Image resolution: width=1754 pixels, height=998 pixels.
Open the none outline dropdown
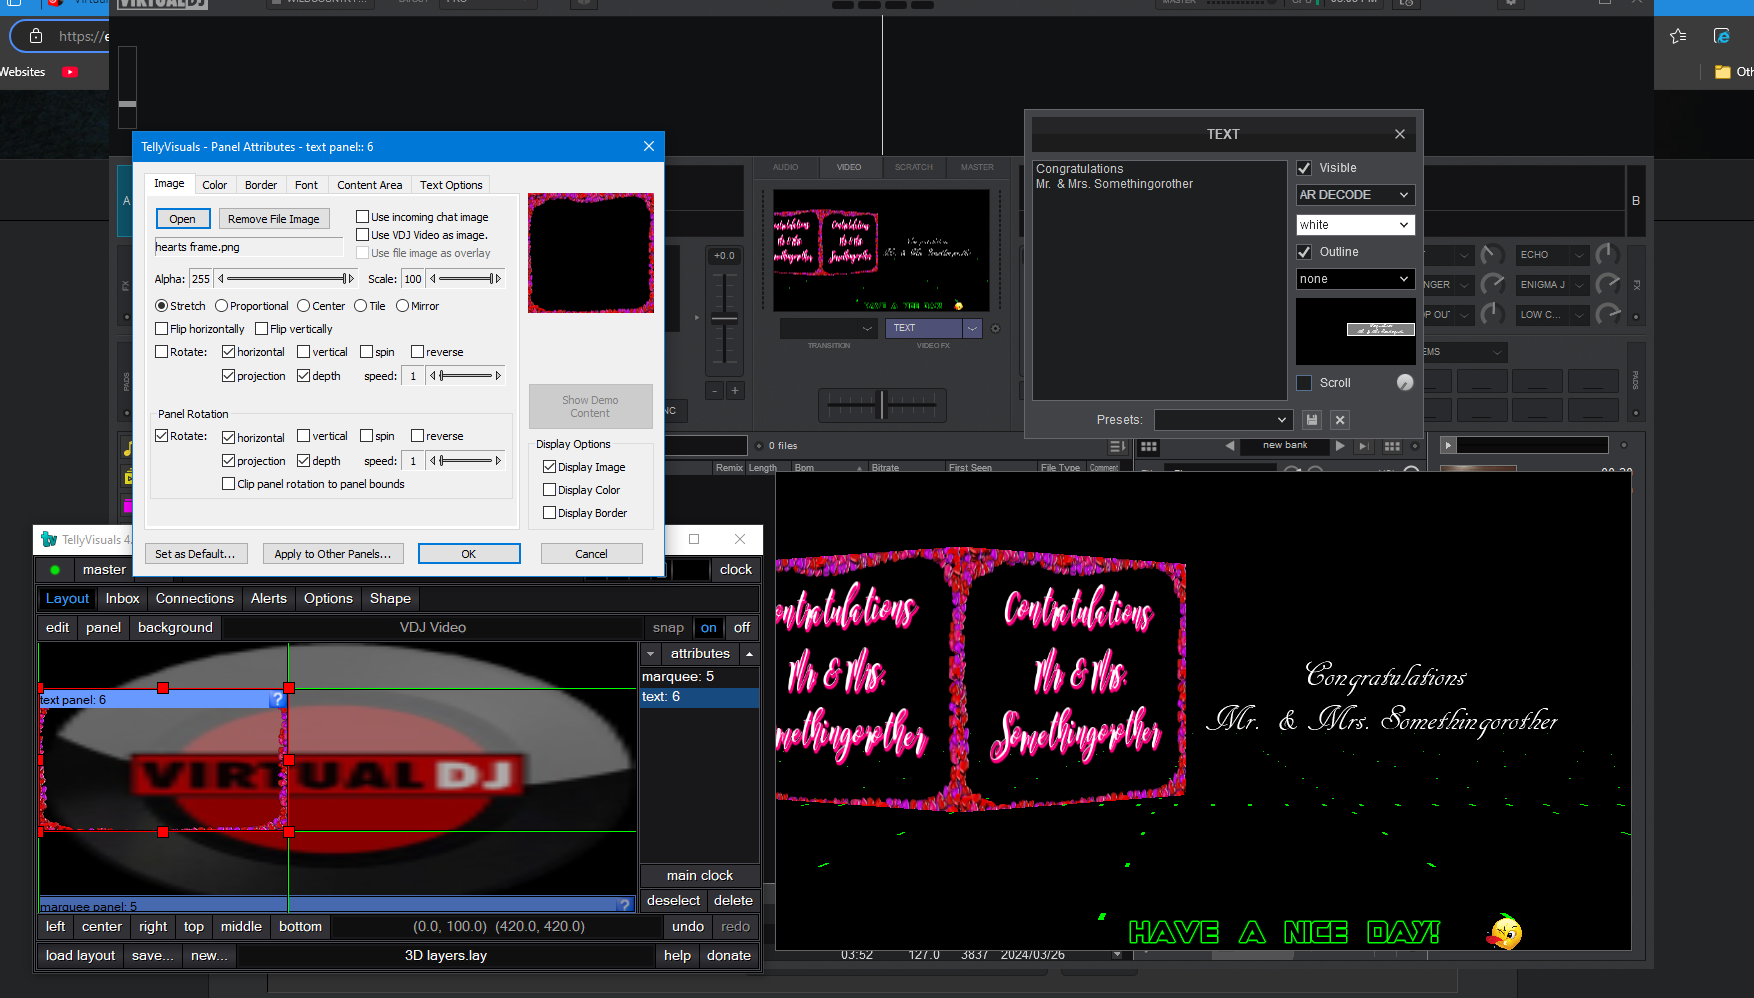(x=1355, y=279)
